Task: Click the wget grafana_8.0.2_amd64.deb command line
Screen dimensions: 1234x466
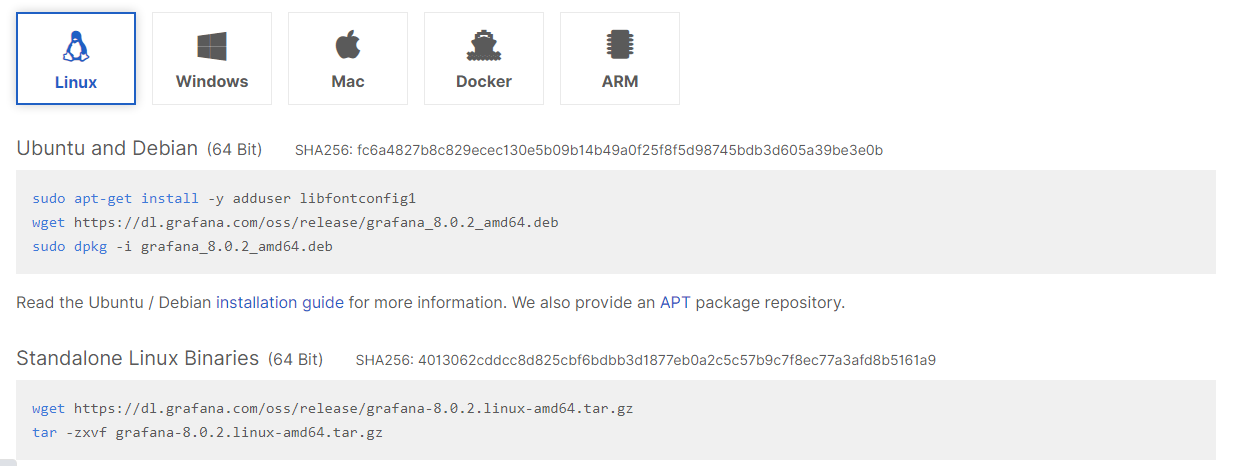Action: point(295,222)
